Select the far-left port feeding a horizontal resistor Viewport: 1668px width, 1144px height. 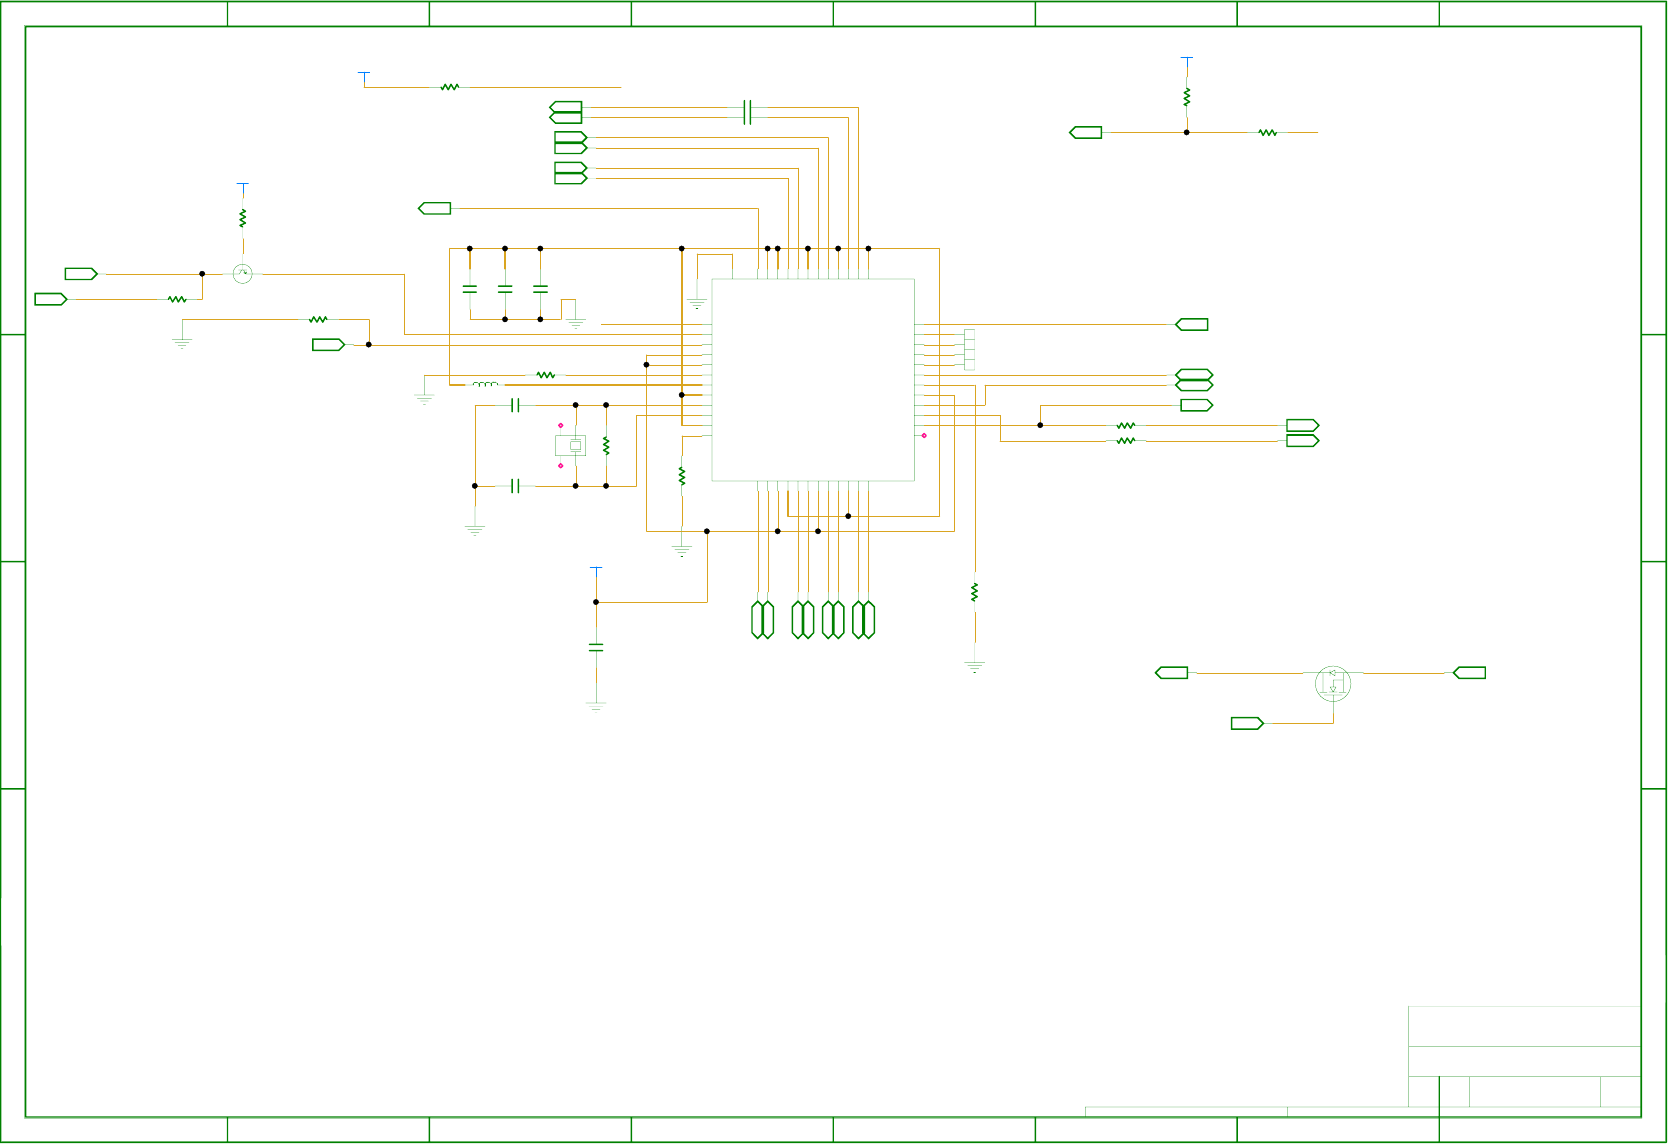tap(51, 299)
